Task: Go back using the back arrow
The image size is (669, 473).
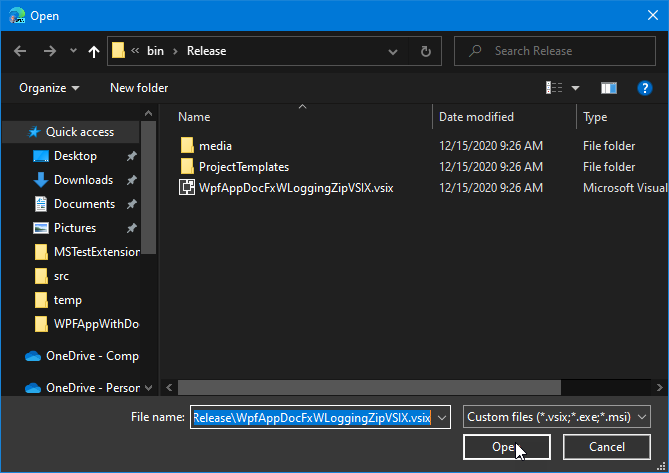Action: pyautogui.click(x=20, y=51)
